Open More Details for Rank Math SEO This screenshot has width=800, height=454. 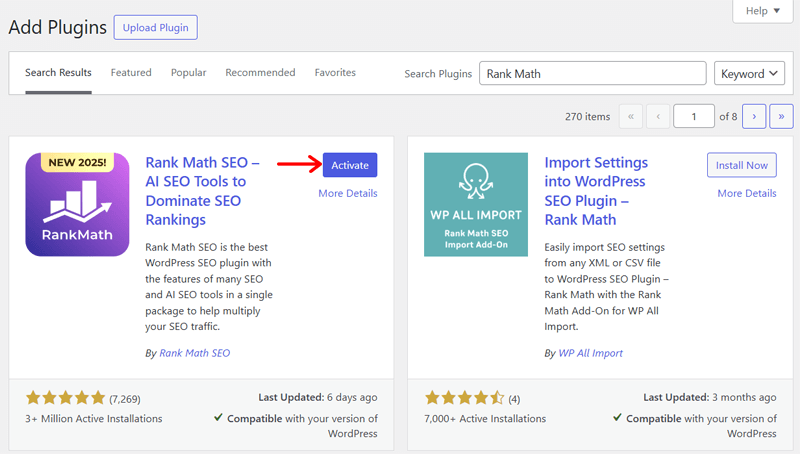point(347,193)
